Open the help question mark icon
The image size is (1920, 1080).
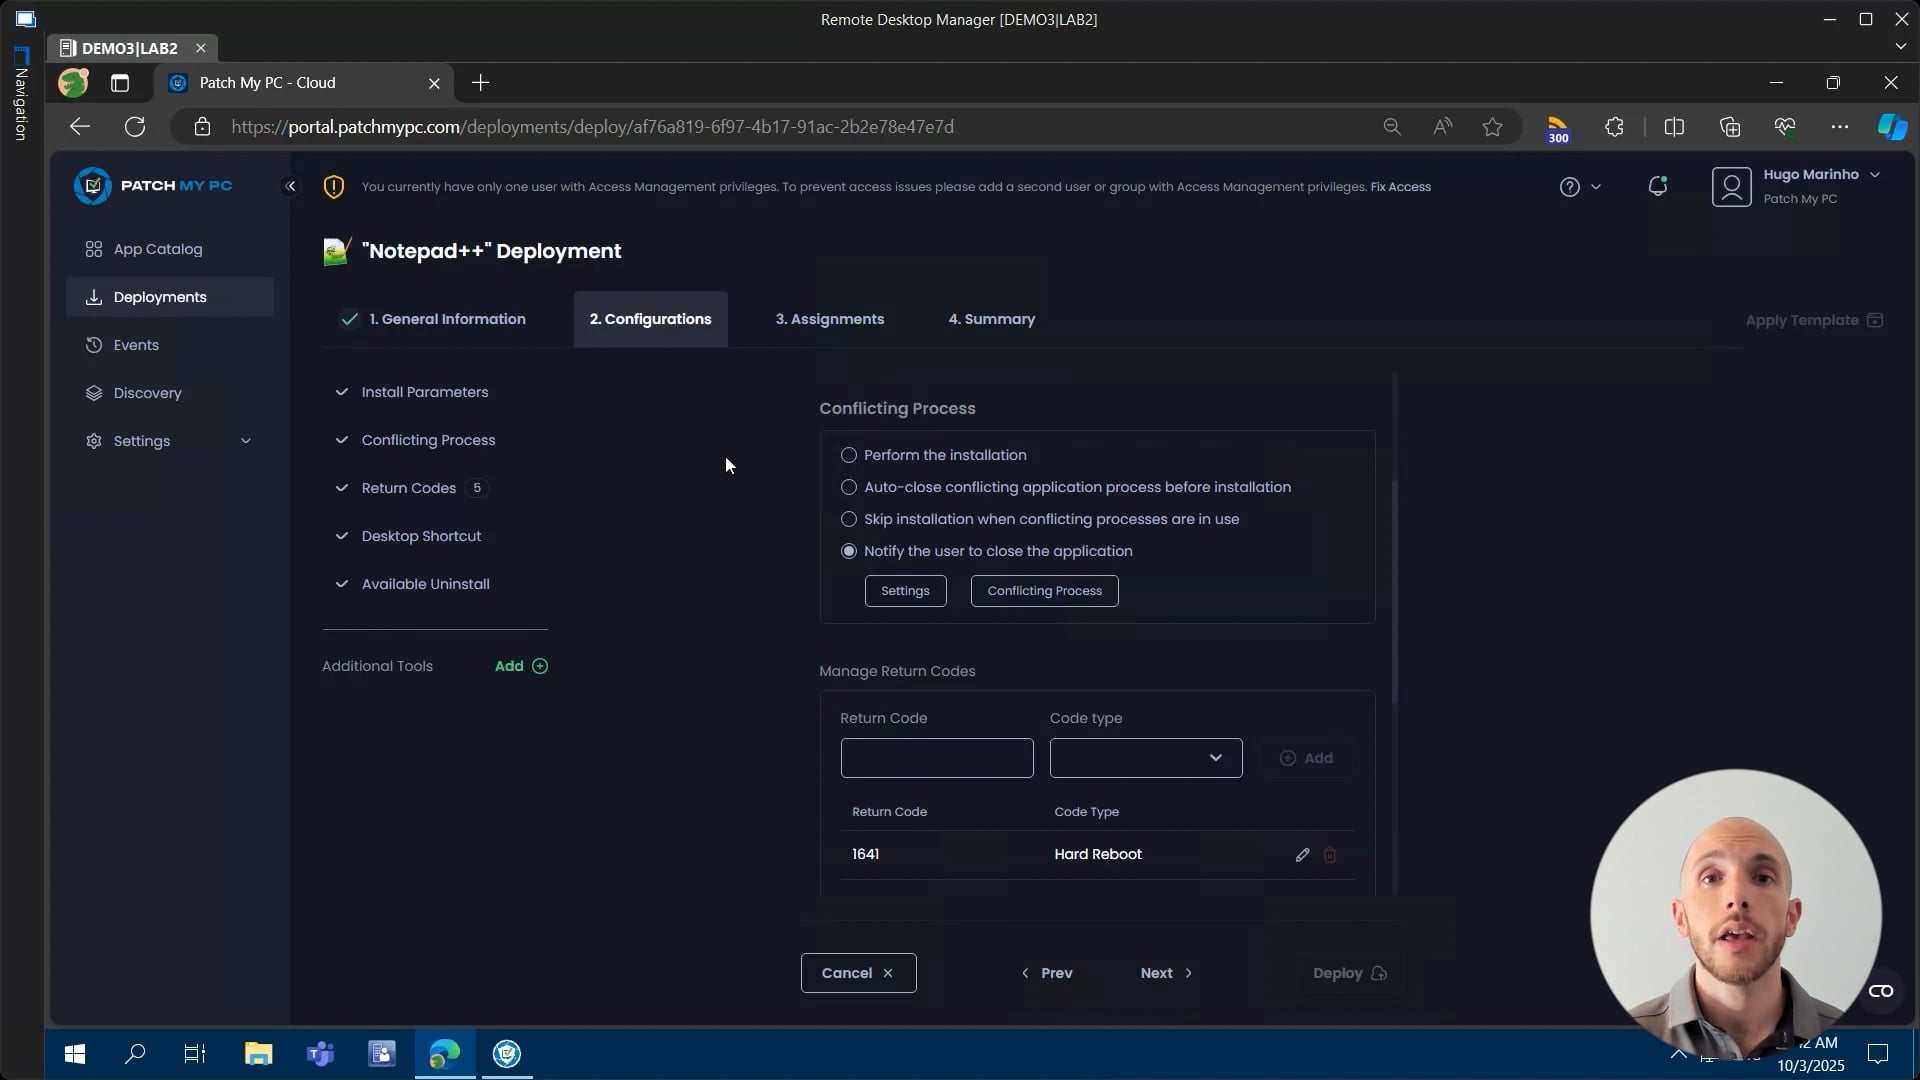(1570, 187)
